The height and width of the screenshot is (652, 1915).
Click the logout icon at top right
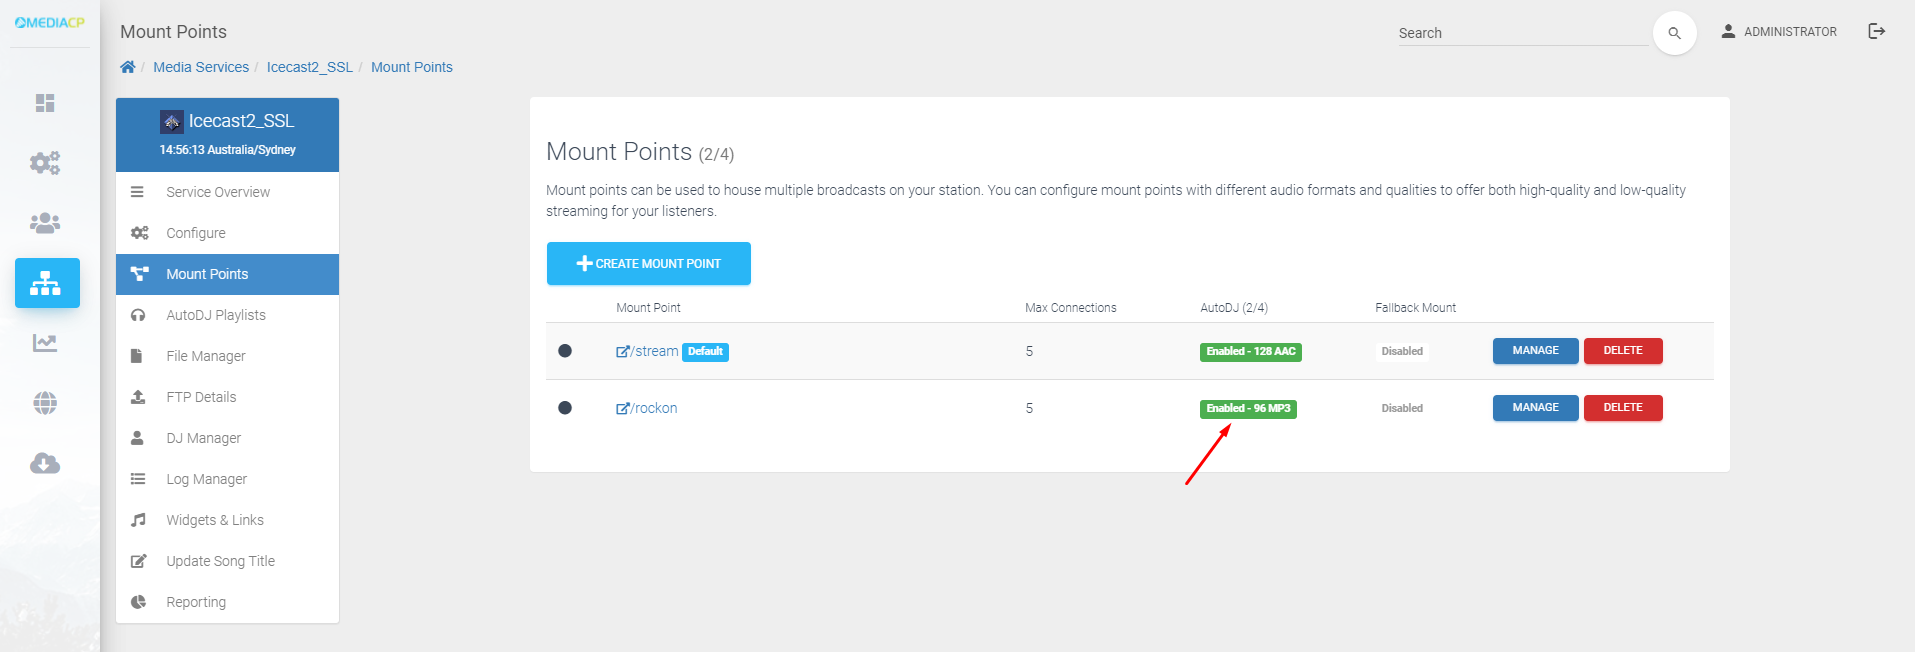pos(1876,31)
